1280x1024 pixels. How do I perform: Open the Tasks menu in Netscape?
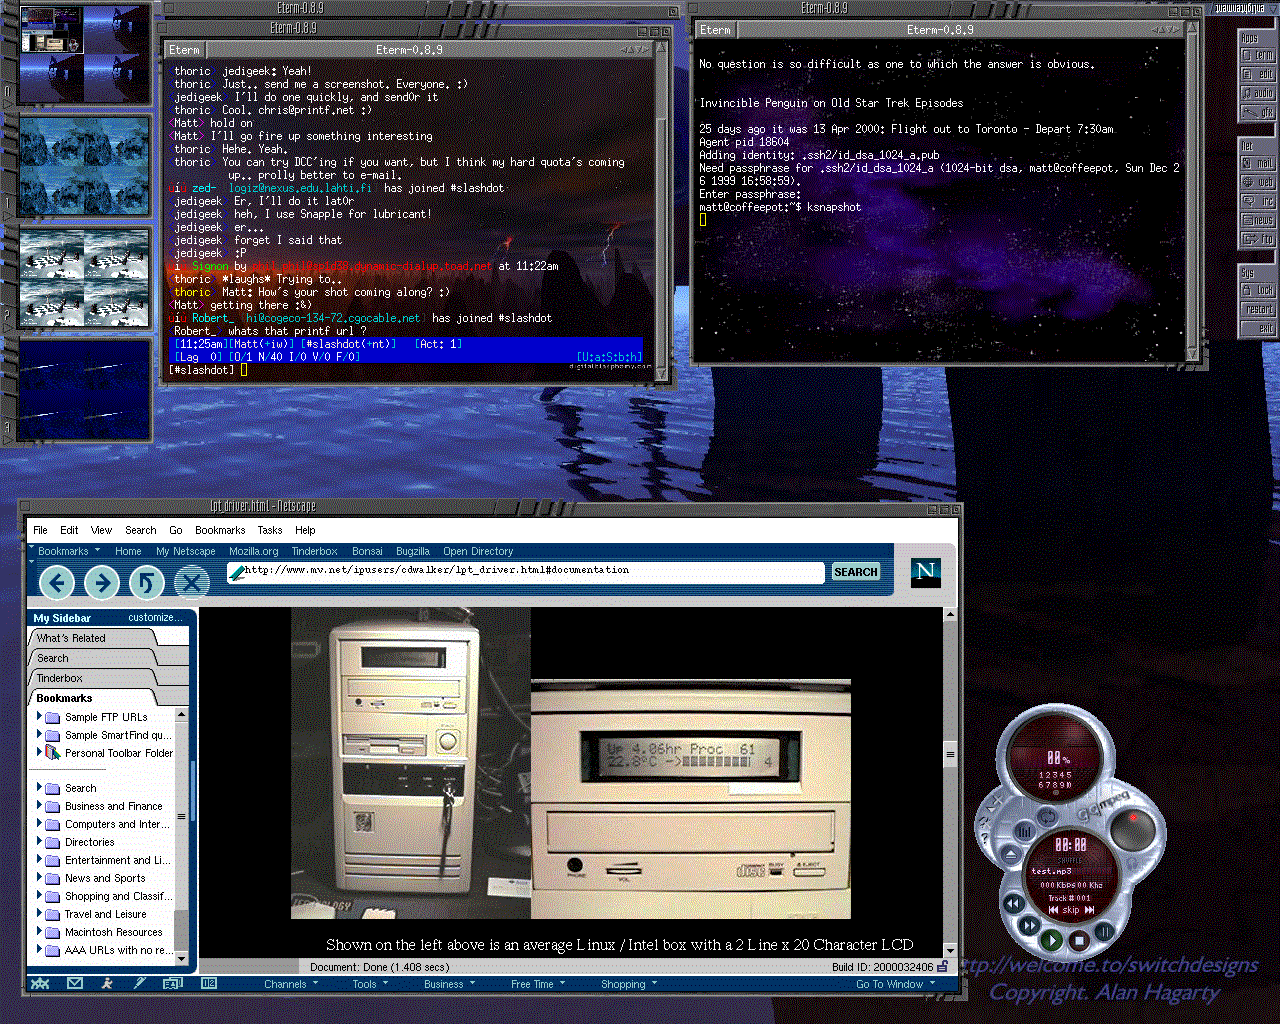click(x=270, y=530)
